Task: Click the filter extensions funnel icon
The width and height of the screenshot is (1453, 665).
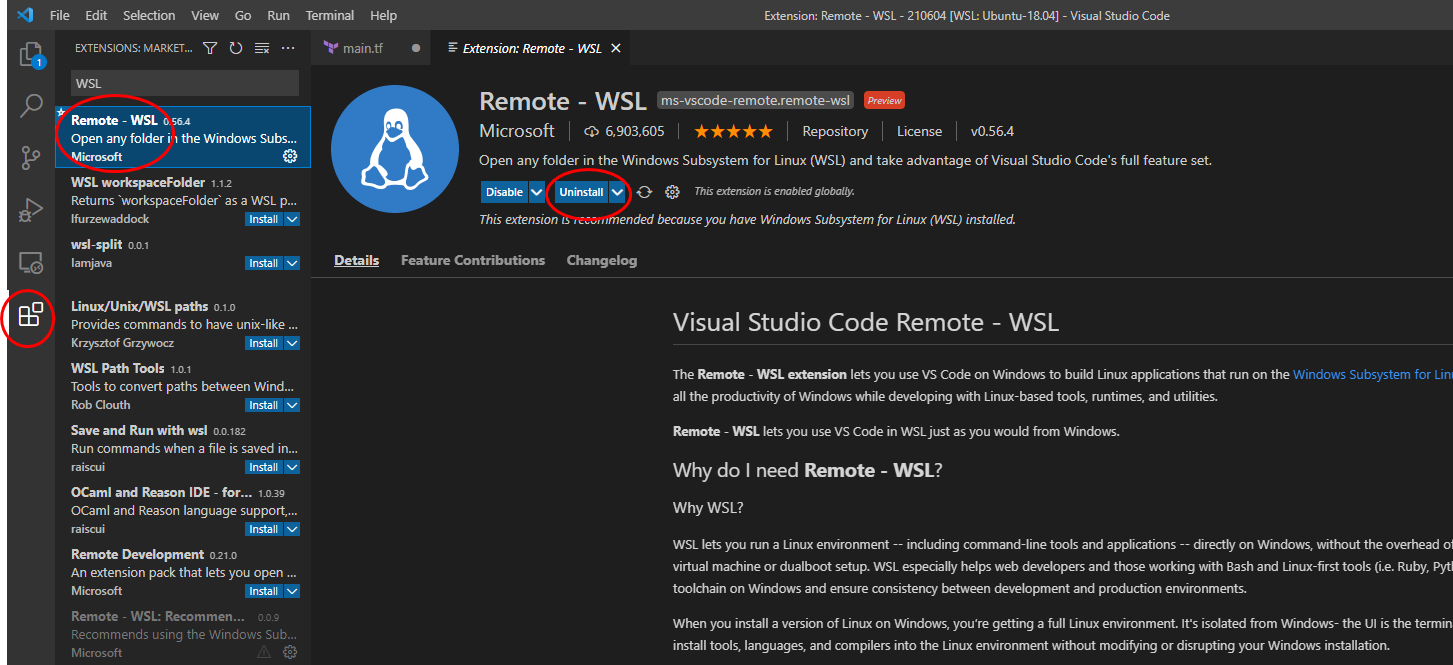Action: tap(210, 48)
